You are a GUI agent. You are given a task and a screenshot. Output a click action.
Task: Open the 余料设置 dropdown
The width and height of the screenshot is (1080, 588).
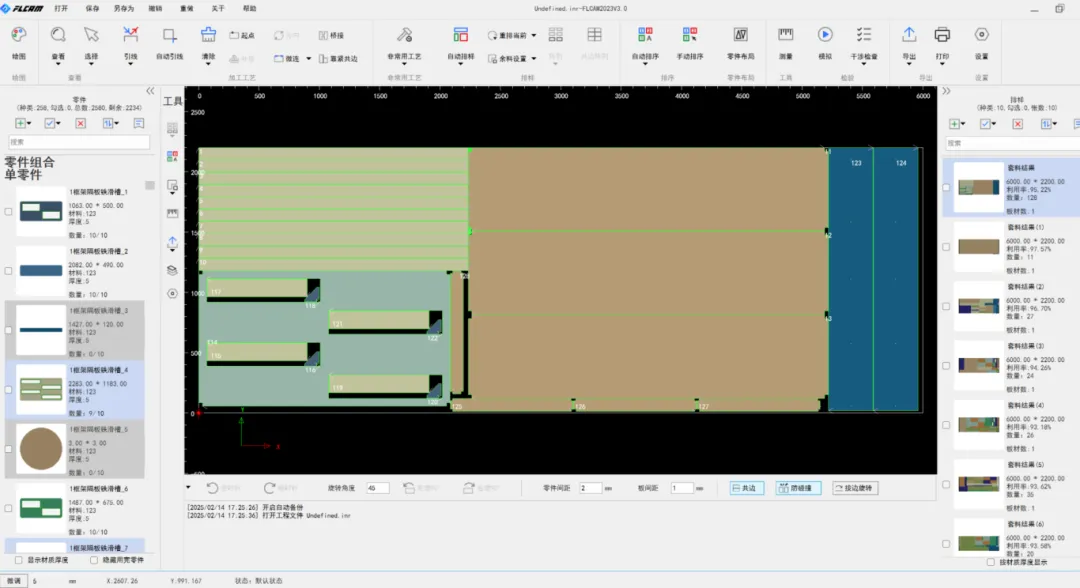(512, 59)
